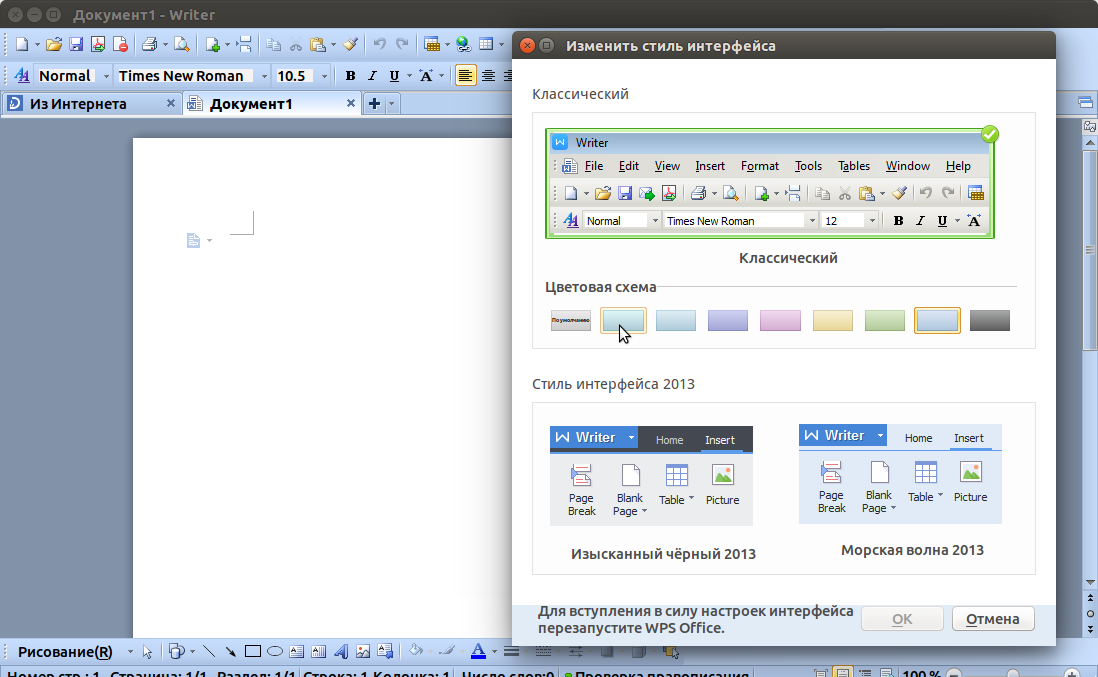Select the Arrow drawing tool
This screenshot has width=1098, height=677.
[230, 652]
